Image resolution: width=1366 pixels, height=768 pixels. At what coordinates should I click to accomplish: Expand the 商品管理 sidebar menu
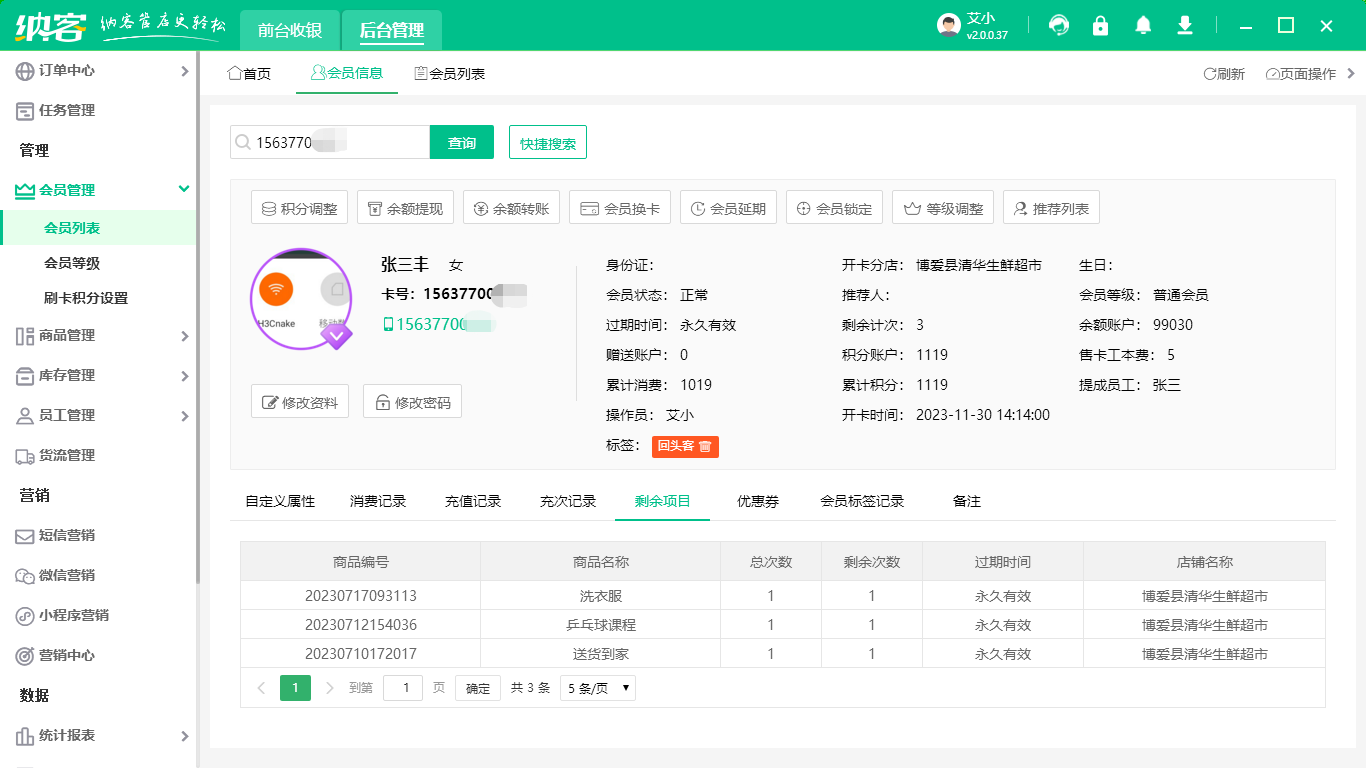(x=98, y=336)
